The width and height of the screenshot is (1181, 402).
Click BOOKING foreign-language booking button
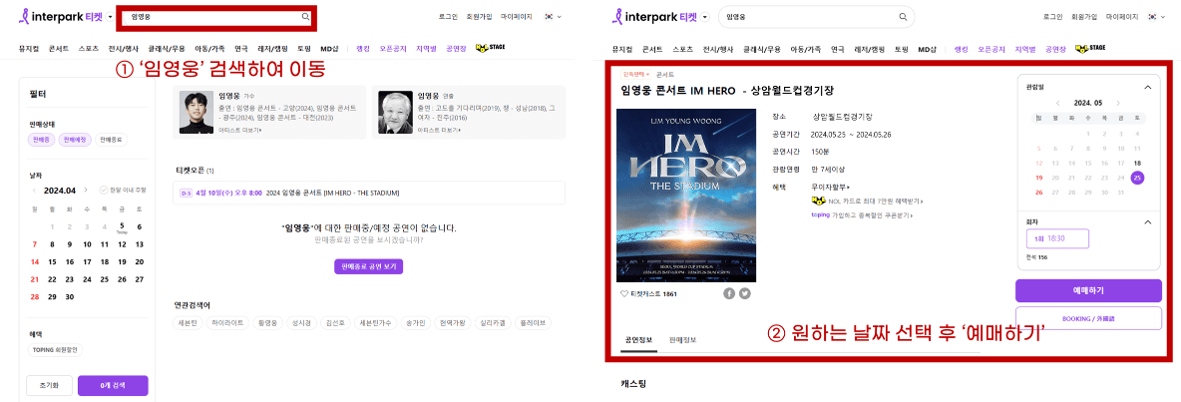[x=1088, y=318]
